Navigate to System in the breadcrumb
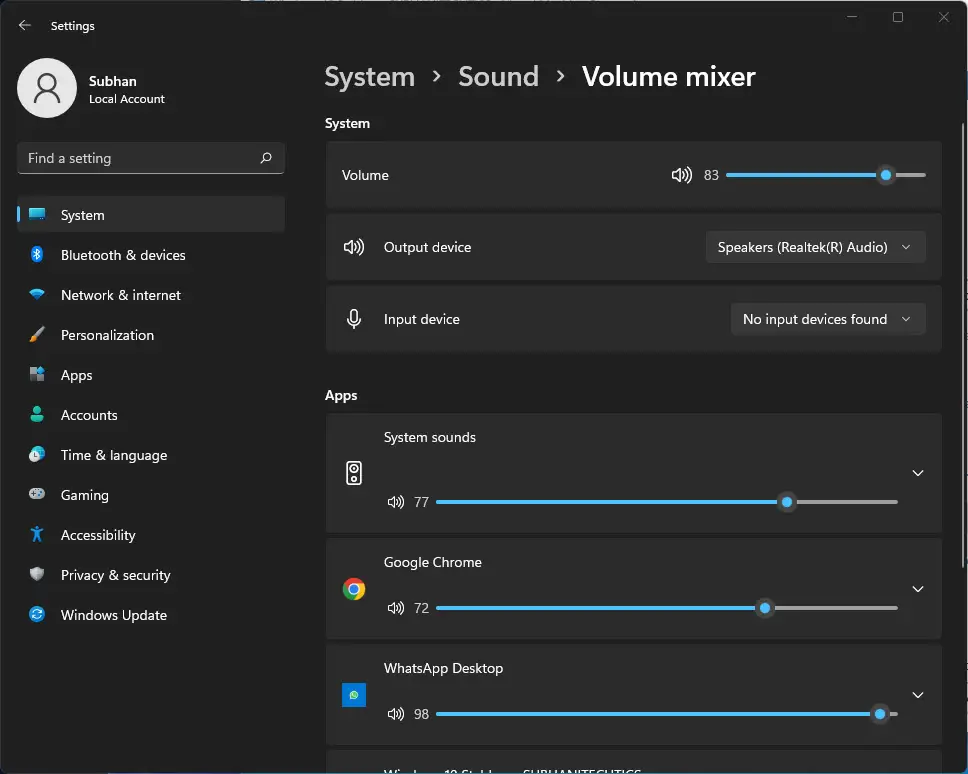The height and width of the screenshot is (774, 968). (x=370, y=77)
